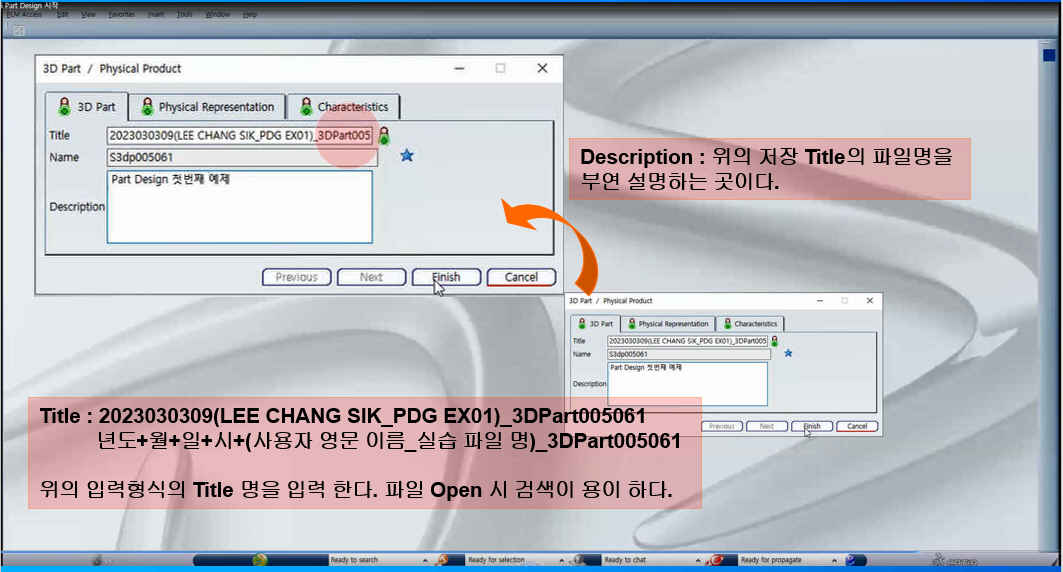
Task: Click the Name field S3dp005061 in large dialog
Action: coord(241,157)
